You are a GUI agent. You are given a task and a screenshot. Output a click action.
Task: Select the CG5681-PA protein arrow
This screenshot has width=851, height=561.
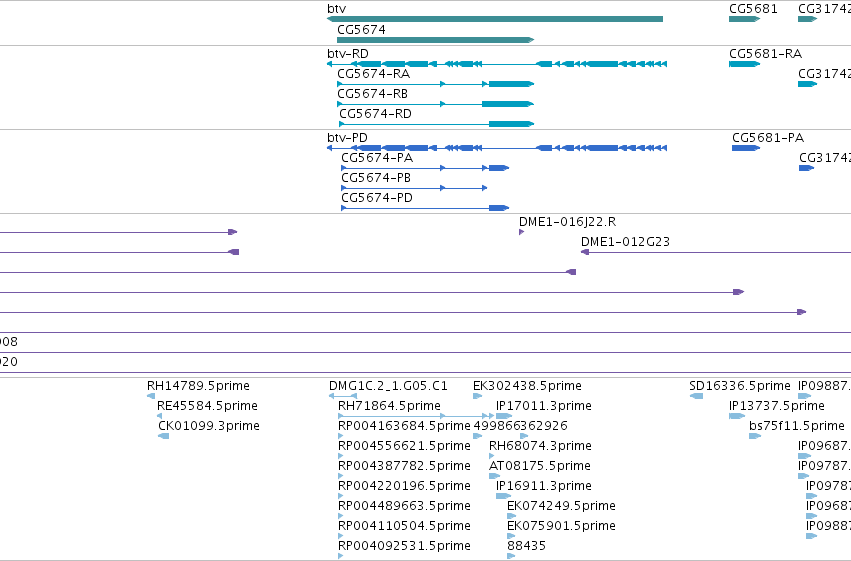point(746,148)
